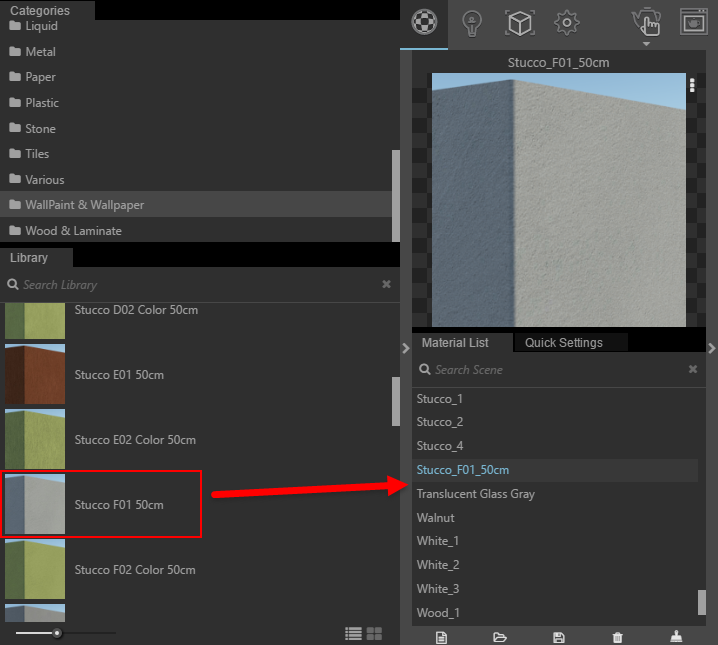
Task: Open the Stone category folder
Action: (196, 129)
